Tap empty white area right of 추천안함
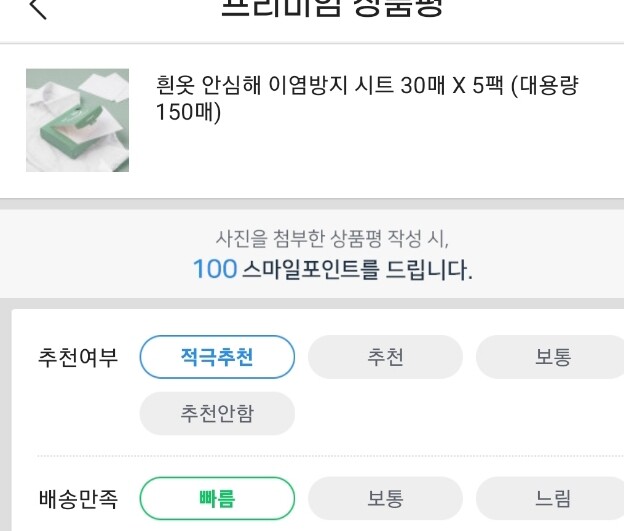This screenshot has width=624, height=531. click(x=458, y=413)
